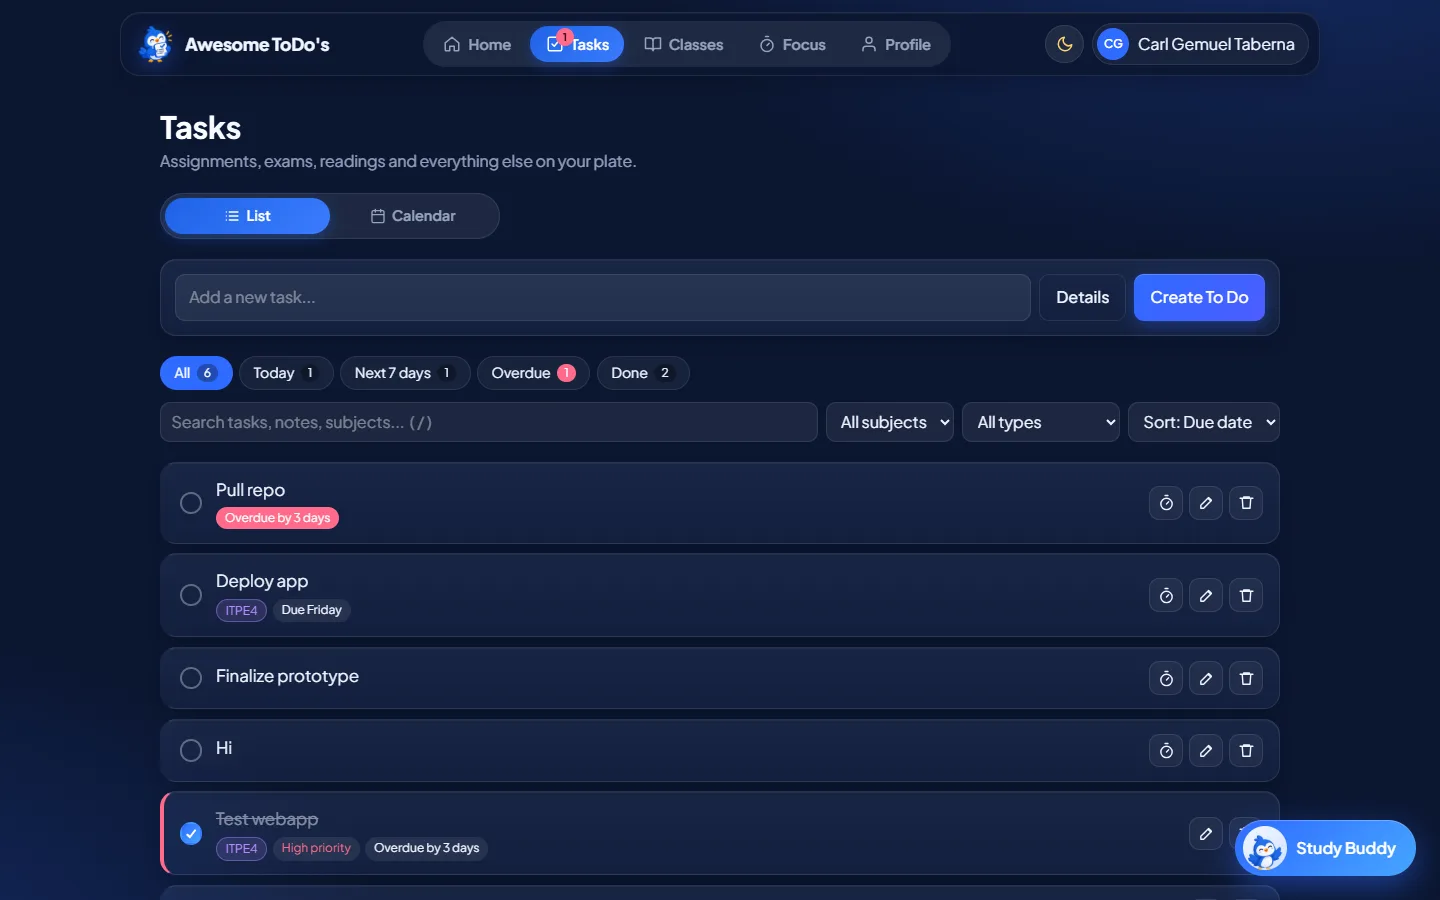Filter to Overdue tasks
The image size is (1440, 900).
coord(533,373)
